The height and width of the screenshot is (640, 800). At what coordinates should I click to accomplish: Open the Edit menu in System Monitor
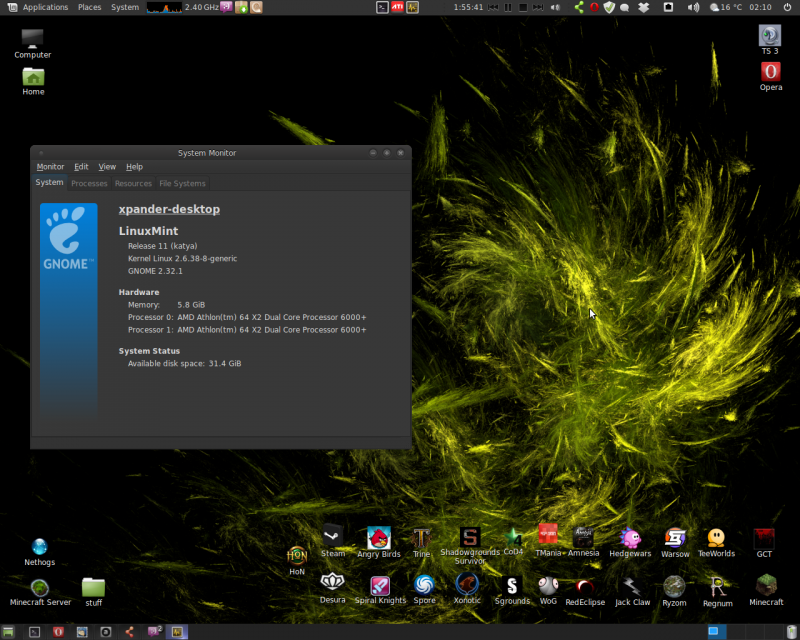(81, 167)
